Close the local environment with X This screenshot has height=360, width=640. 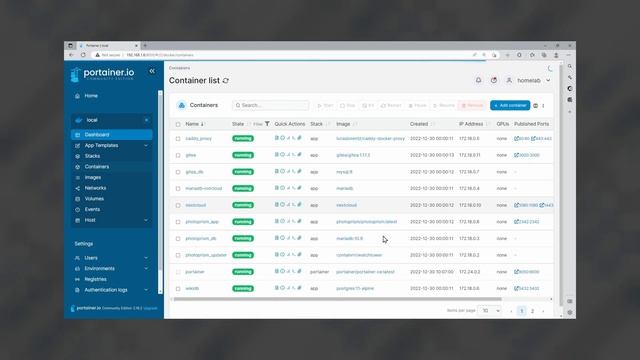(x=146, y=120)
